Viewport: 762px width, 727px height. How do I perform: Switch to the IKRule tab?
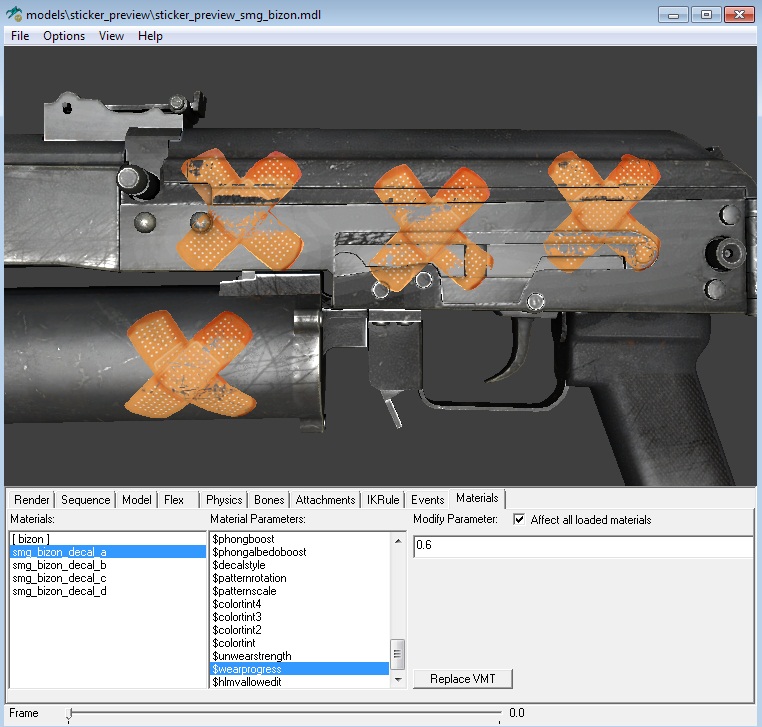click(383, 500)
